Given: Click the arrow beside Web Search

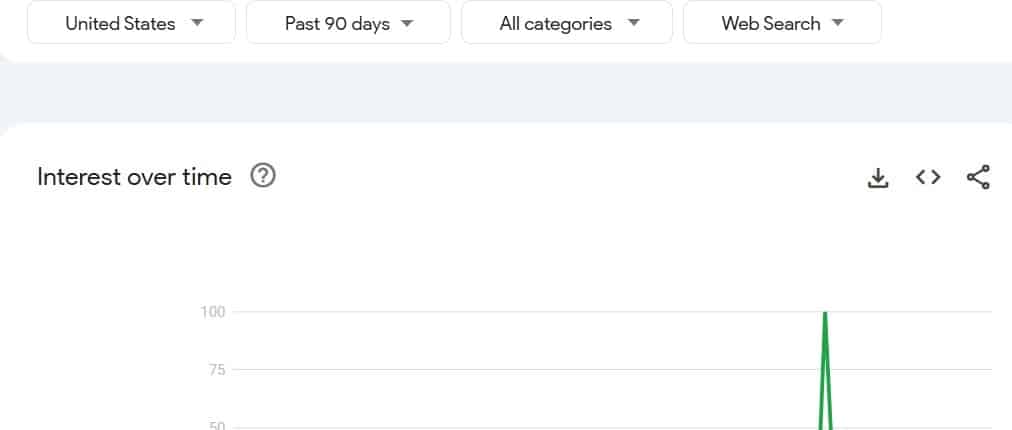Looking at the screenshot, I should click(x=838, y=23).
